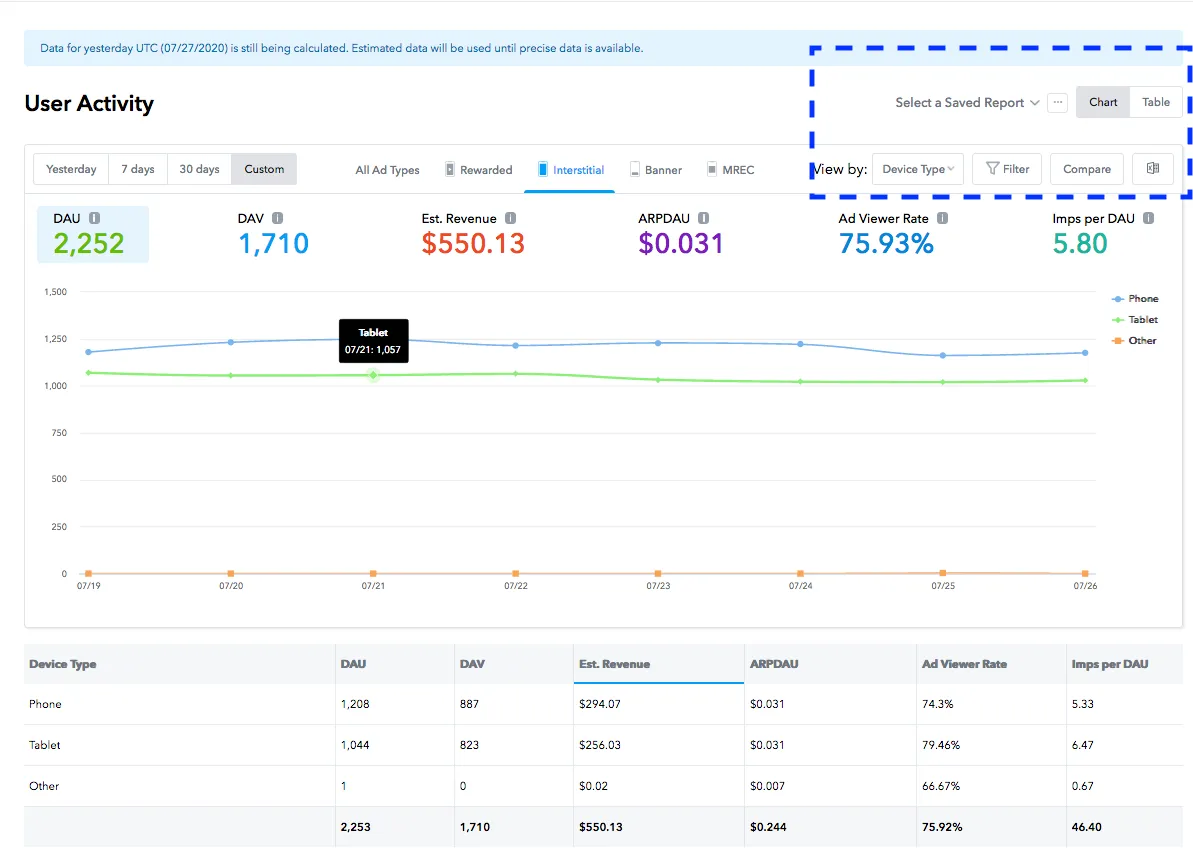Click the Tablet row label in the table
1193x848 pixels.
click(44, 745)
